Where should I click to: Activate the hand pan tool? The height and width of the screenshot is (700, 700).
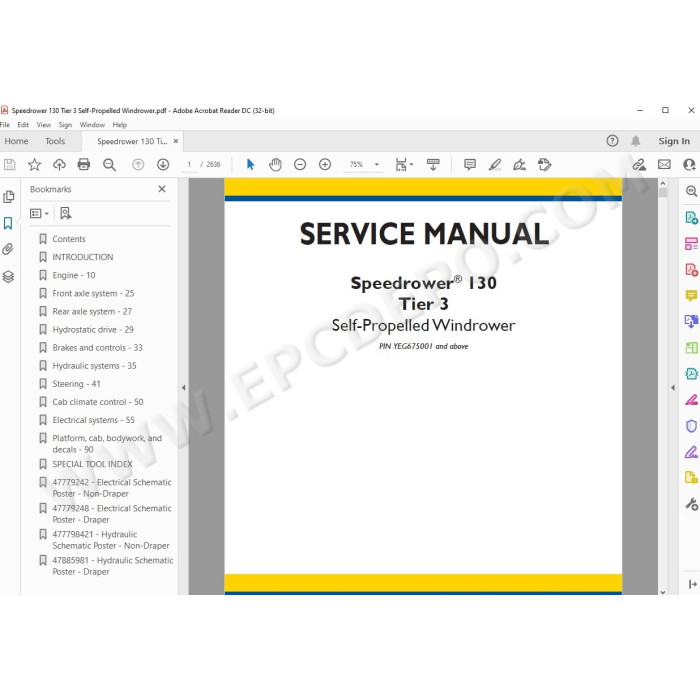[275, 165]
